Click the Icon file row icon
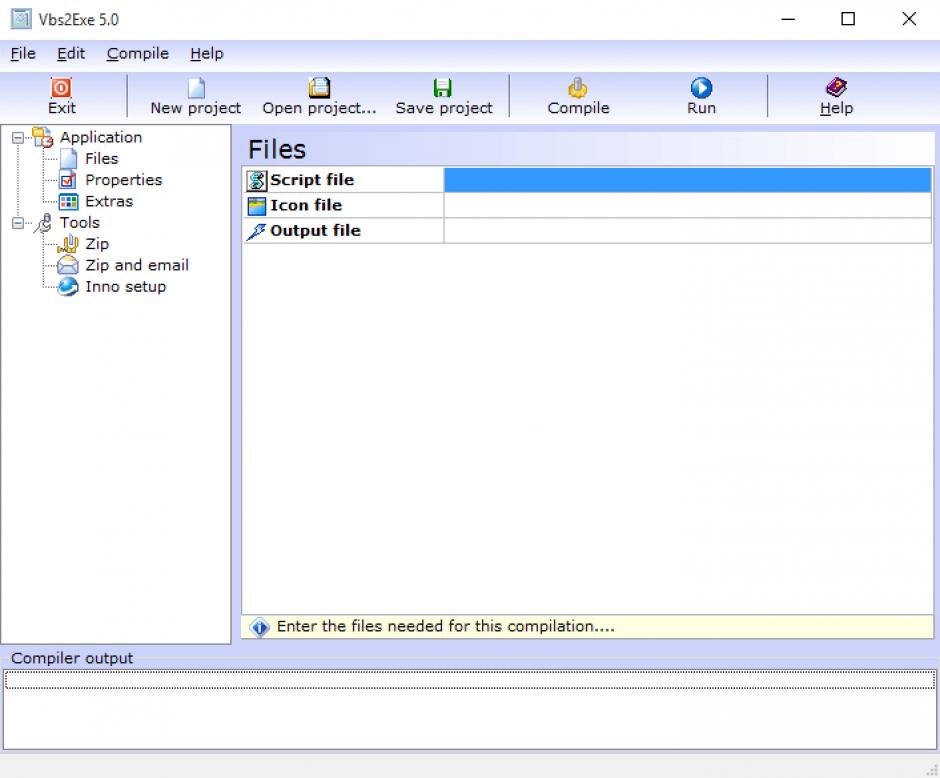 tap(257, 206)
